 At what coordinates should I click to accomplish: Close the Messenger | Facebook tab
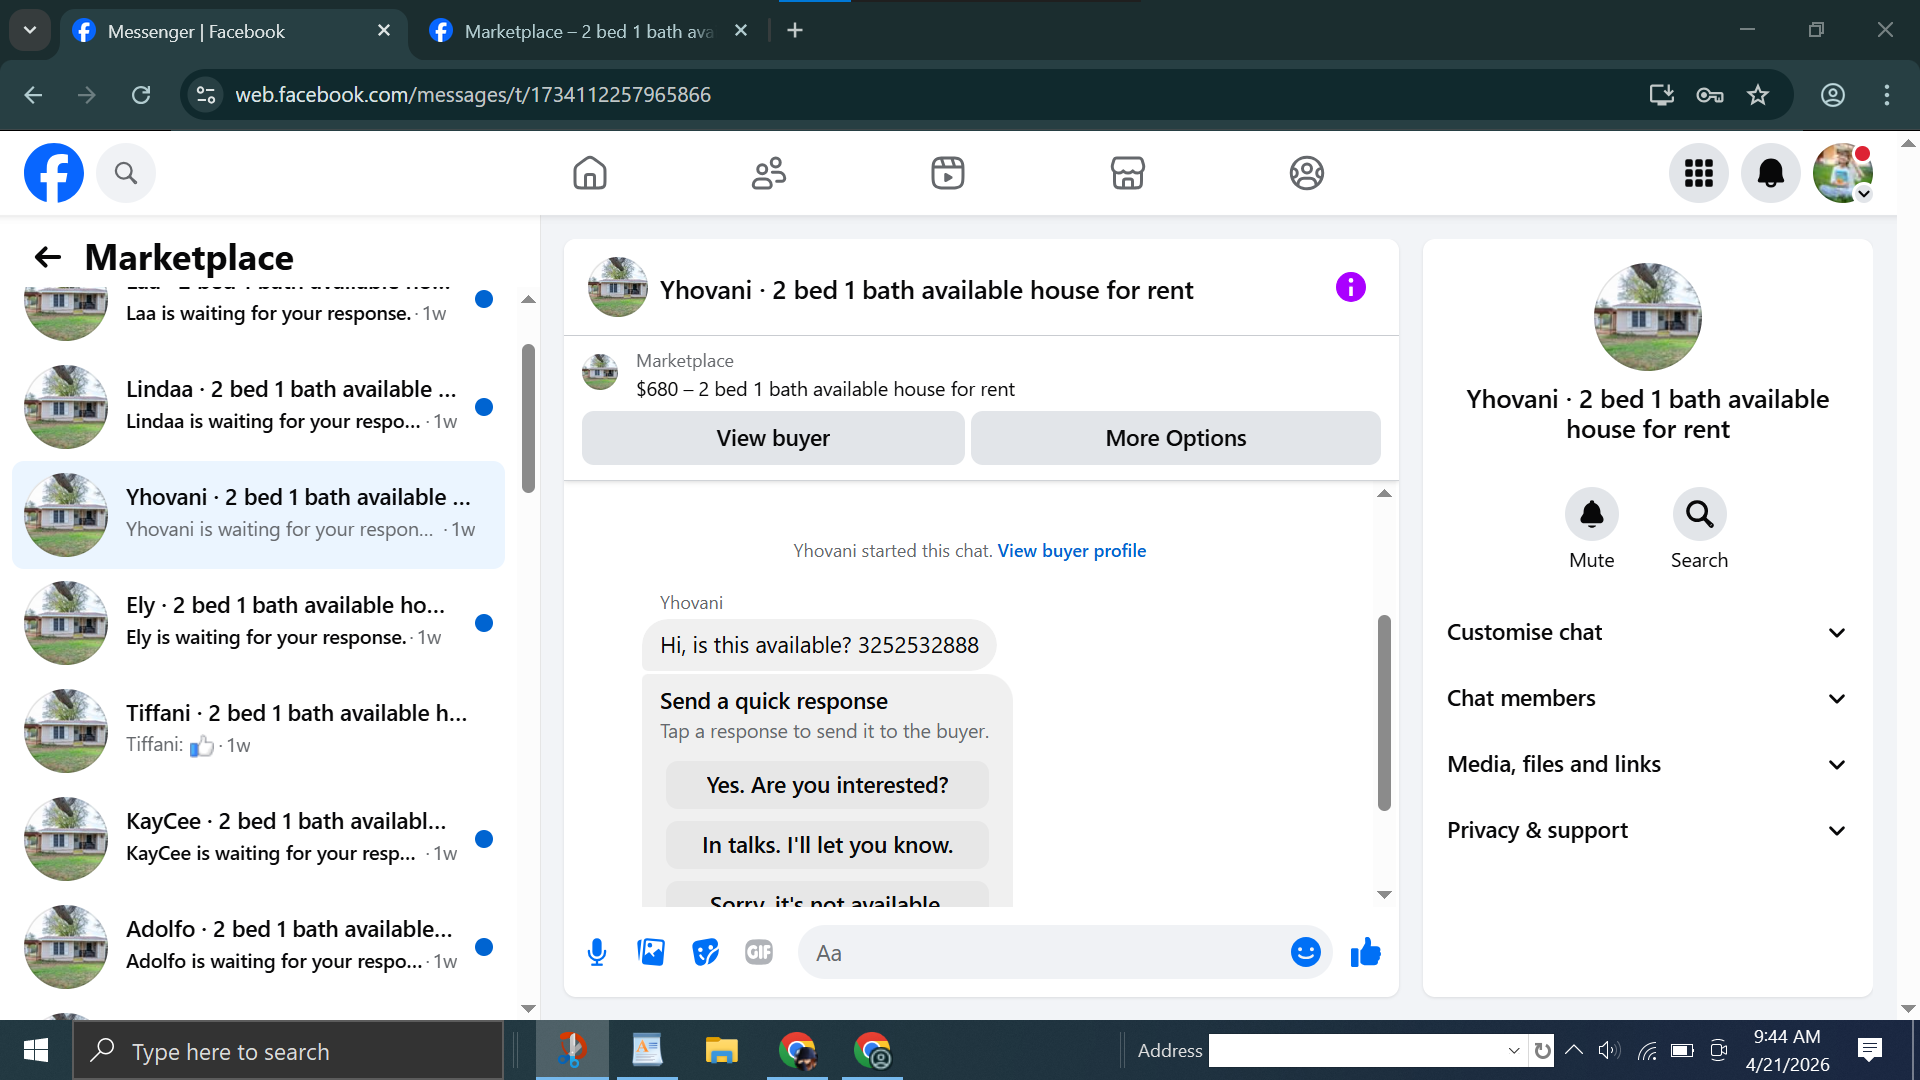point(384,31)
